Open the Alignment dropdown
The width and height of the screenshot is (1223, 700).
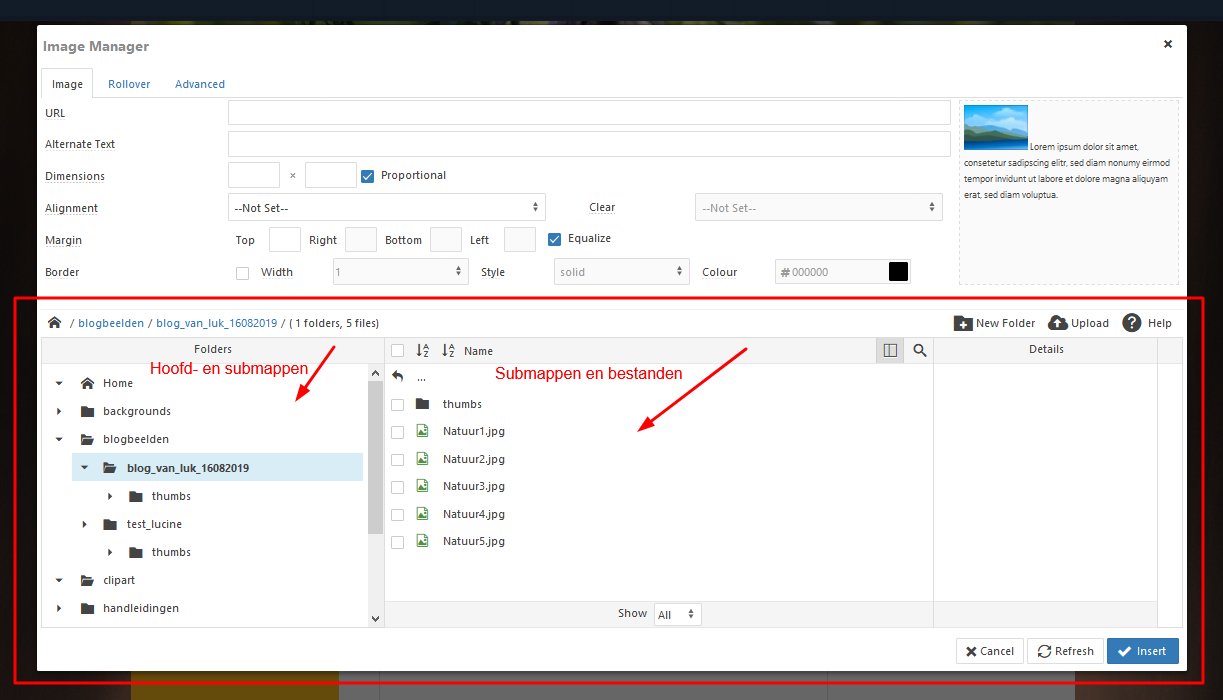386,208
